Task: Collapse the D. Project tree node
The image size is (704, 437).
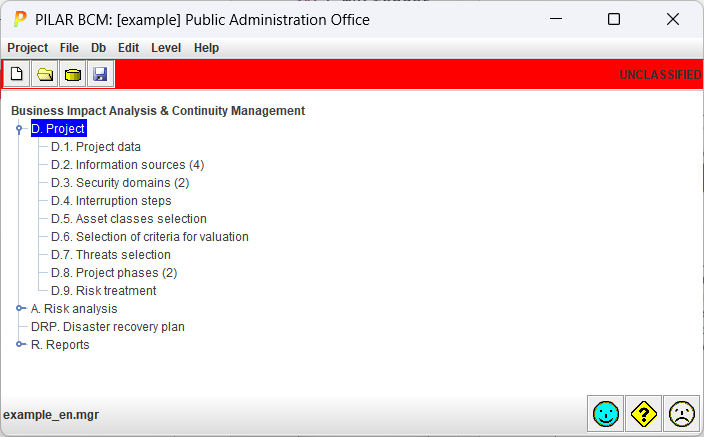Action: (19, 129)
